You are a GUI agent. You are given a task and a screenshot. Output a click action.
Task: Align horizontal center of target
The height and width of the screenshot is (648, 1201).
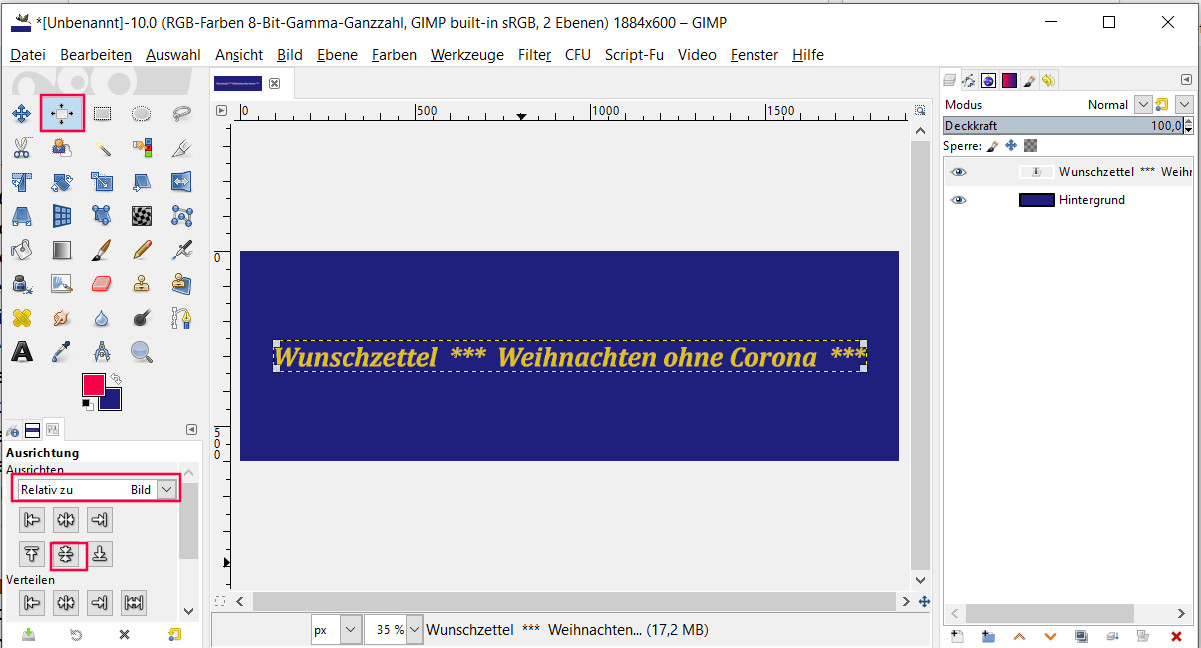66,520
